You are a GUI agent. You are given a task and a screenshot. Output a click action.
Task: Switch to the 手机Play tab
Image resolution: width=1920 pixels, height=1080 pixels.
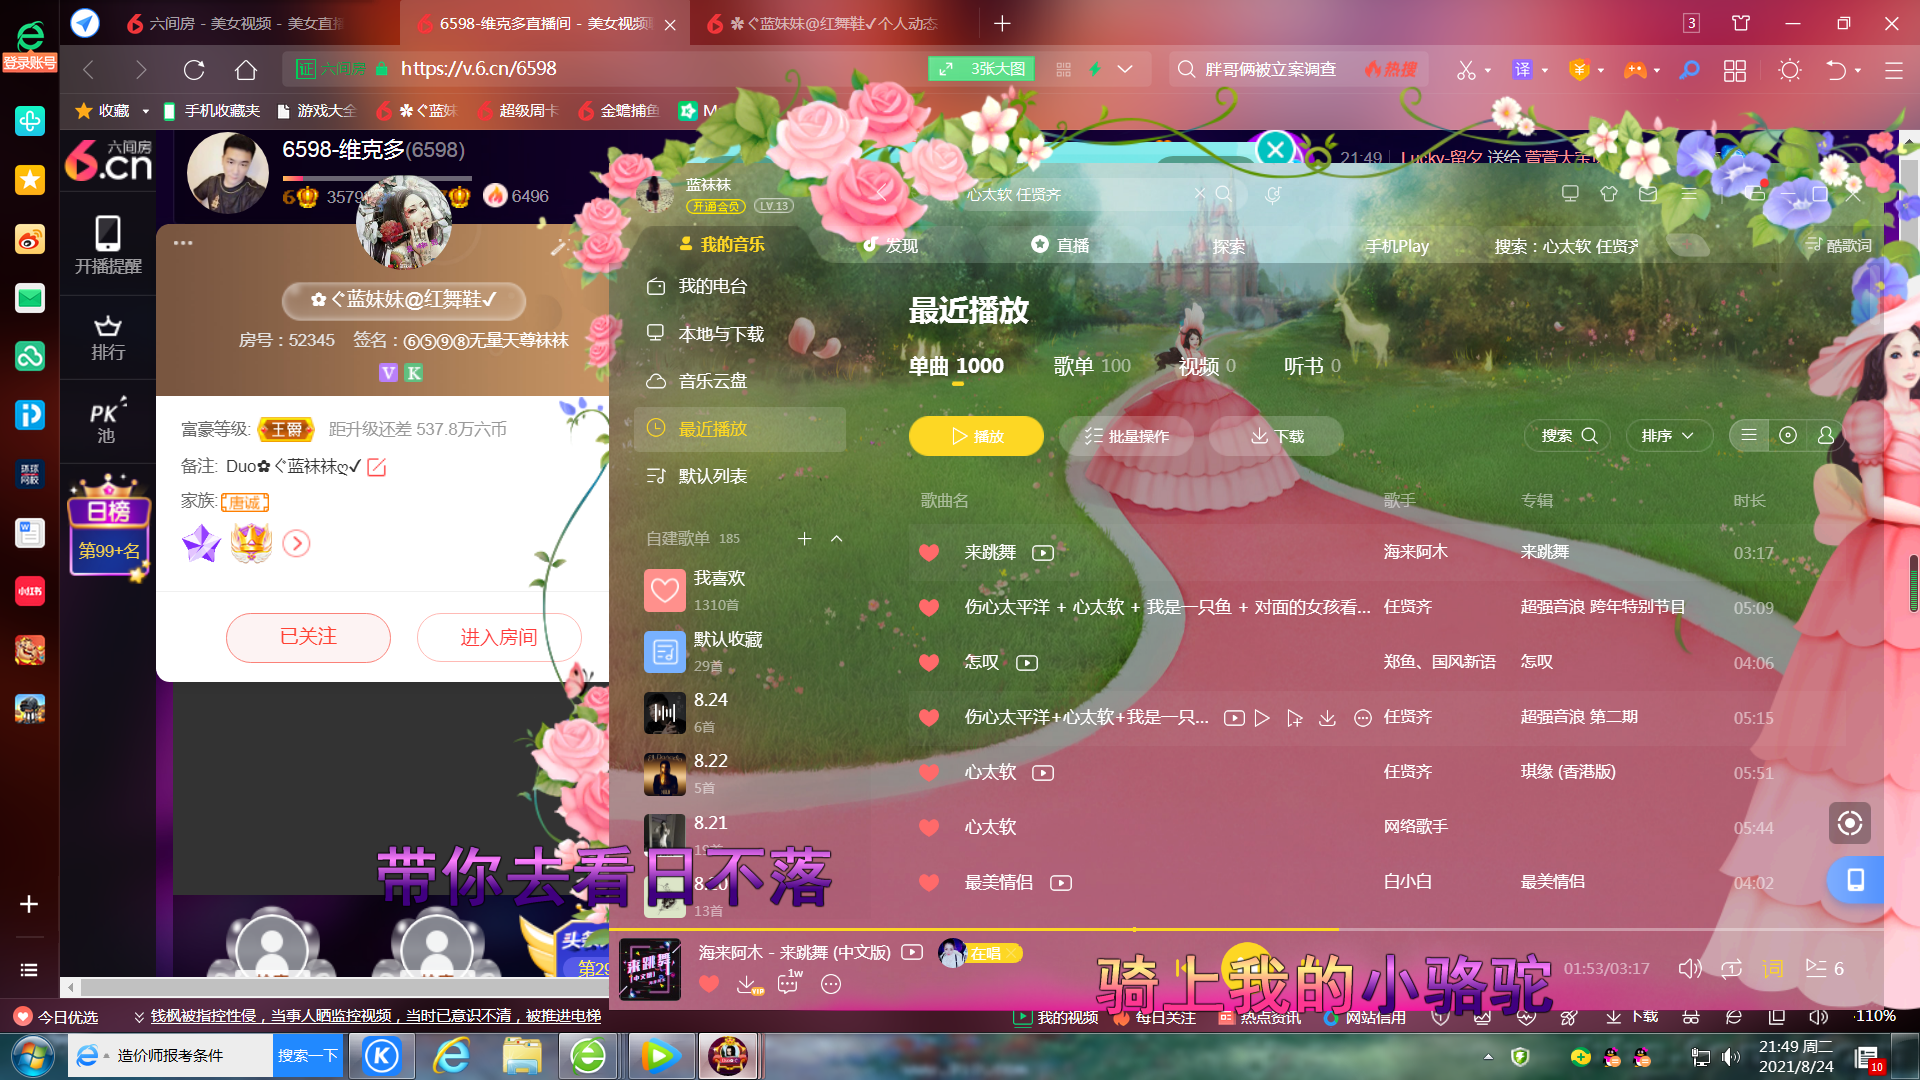(x=1397, y=246)
